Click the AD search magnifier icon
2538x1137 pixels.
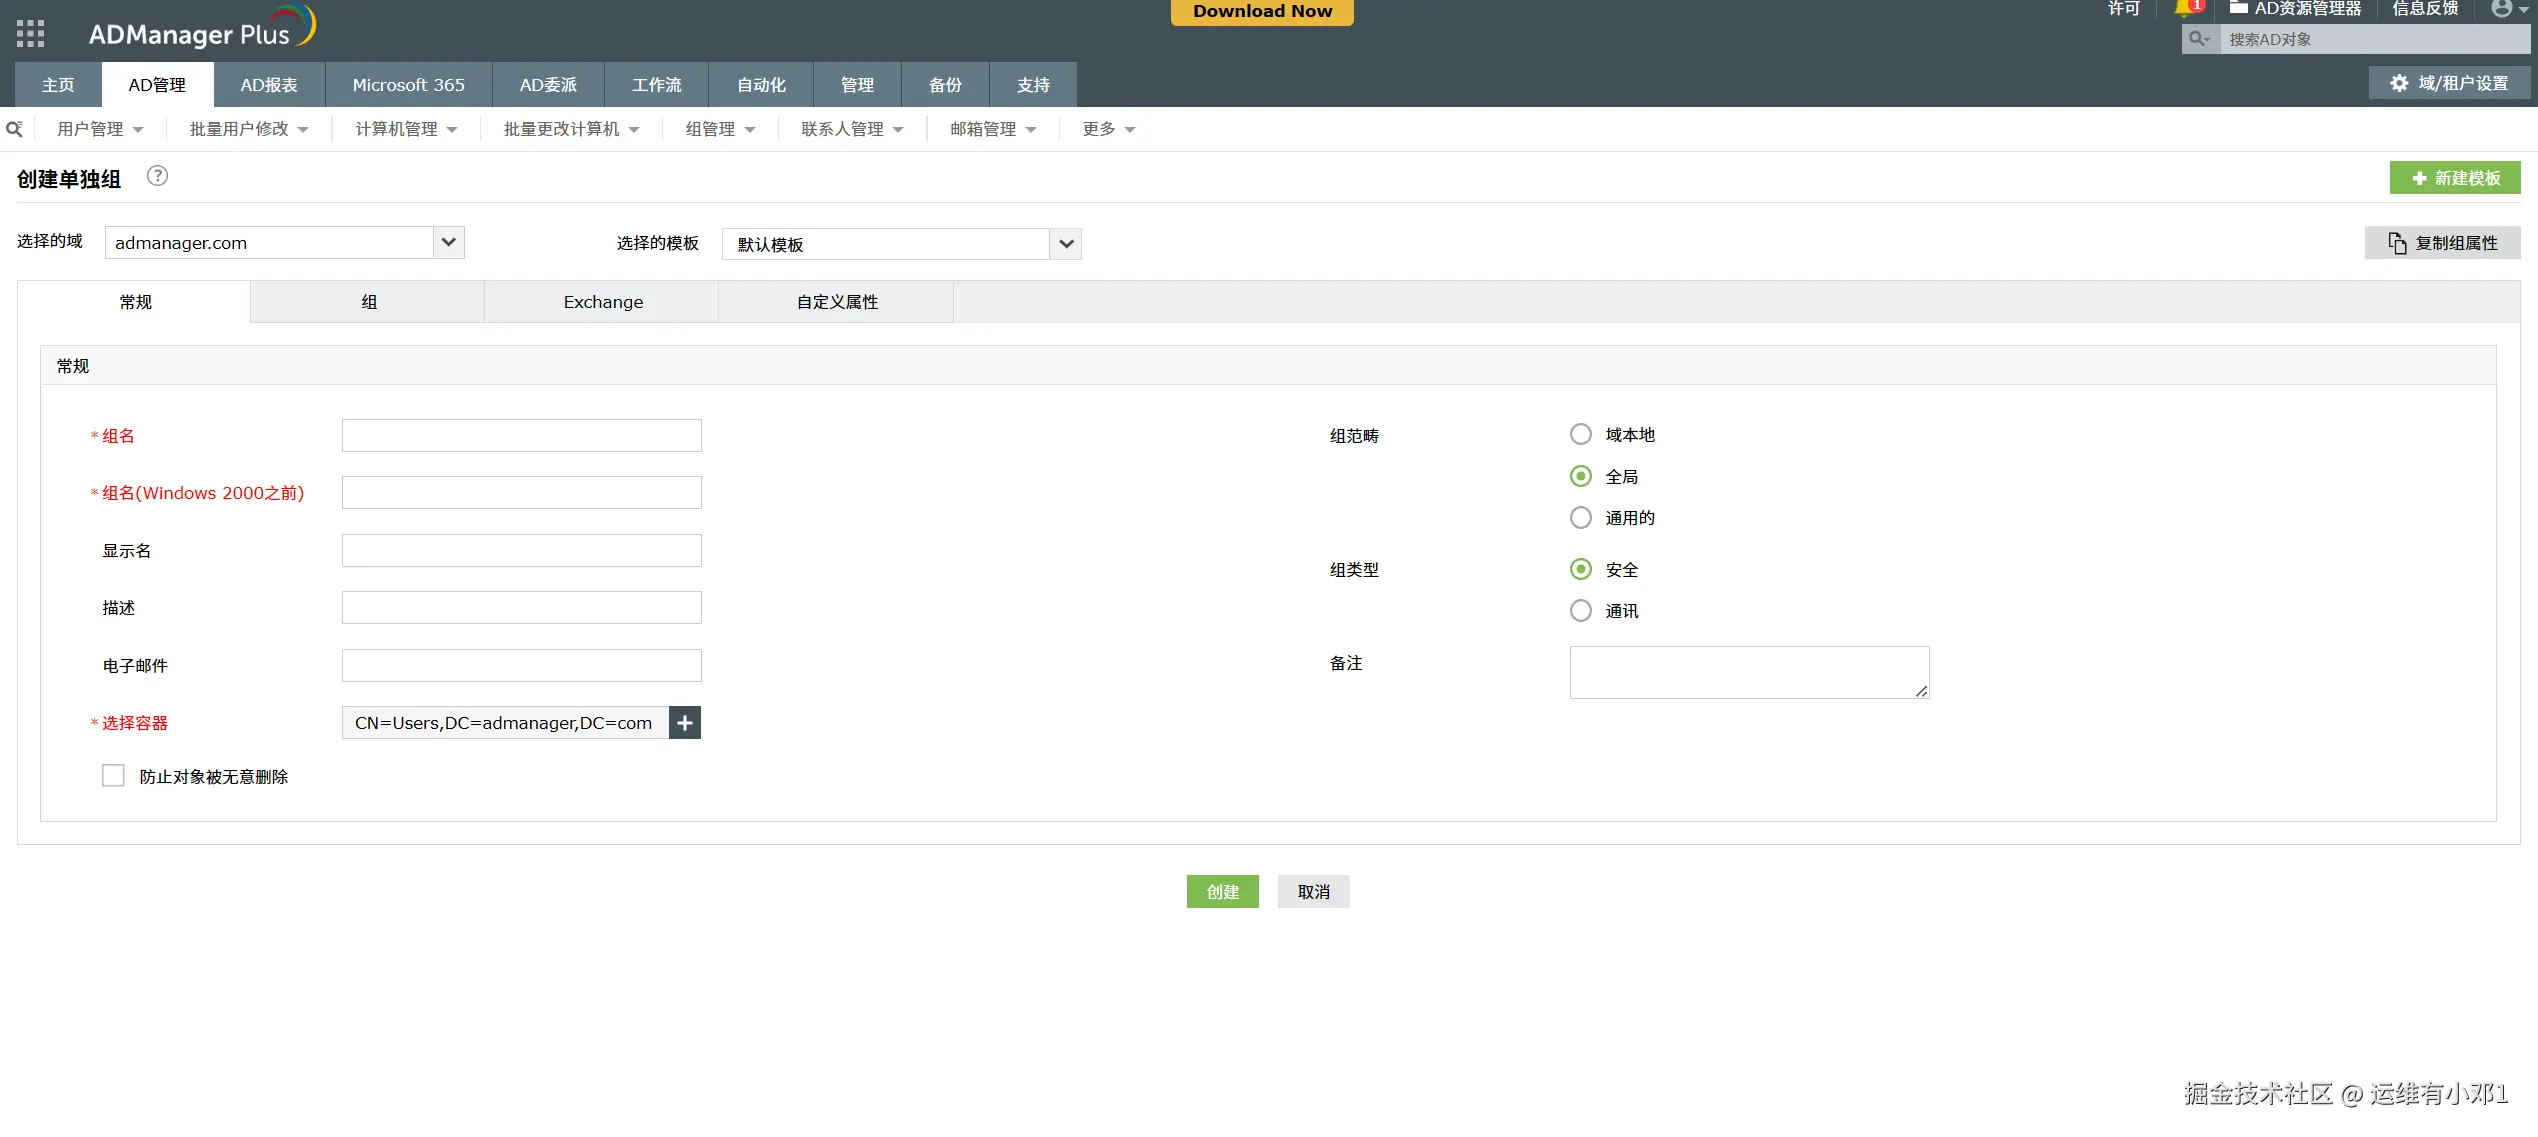[2198, 39]
